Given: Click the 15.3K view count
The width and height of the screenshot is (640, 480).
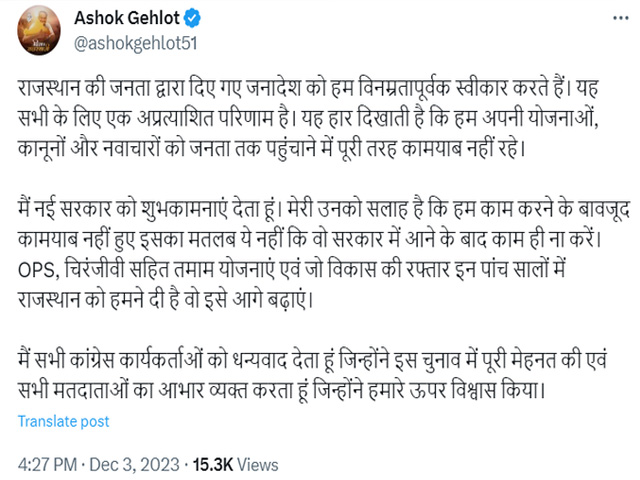Looking at the screenshot, I should point(212,464).
